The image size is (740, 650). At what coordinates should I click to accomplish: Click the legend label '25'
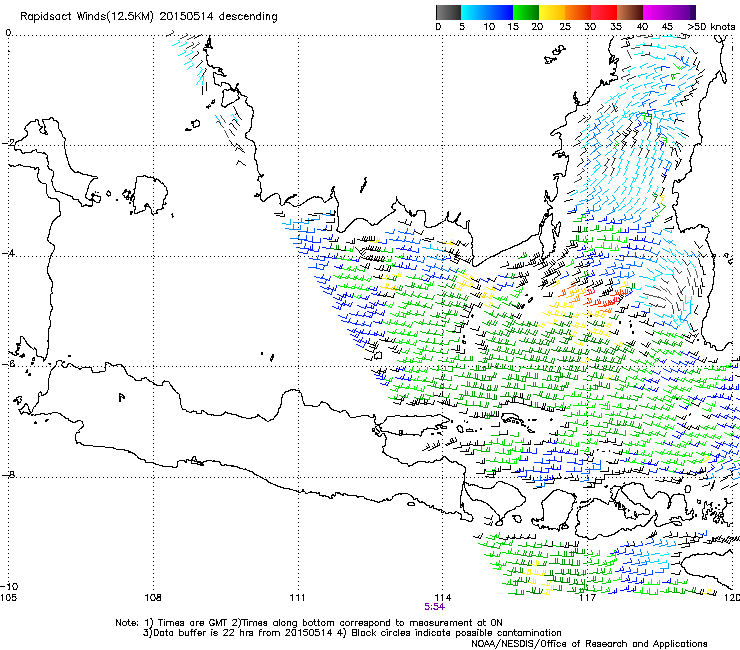point(565,27)
